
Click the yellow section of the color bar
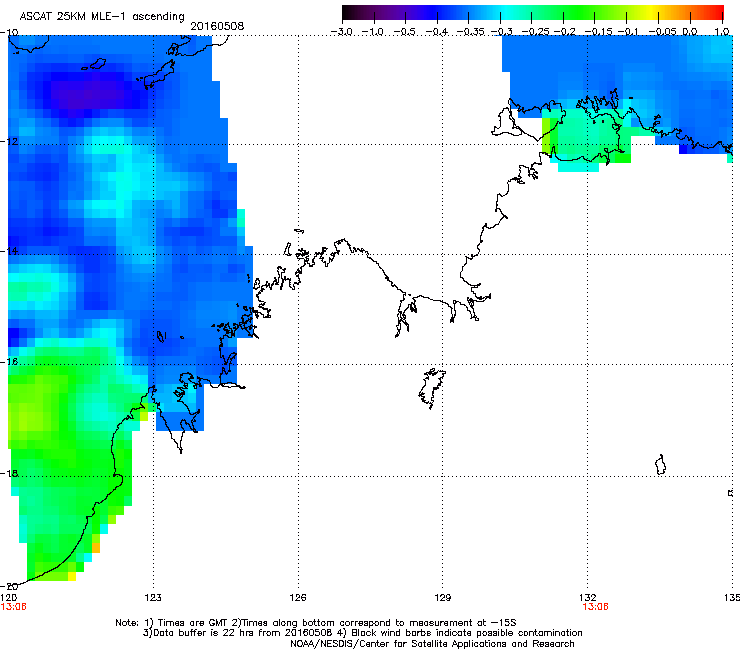click(654, 12)
